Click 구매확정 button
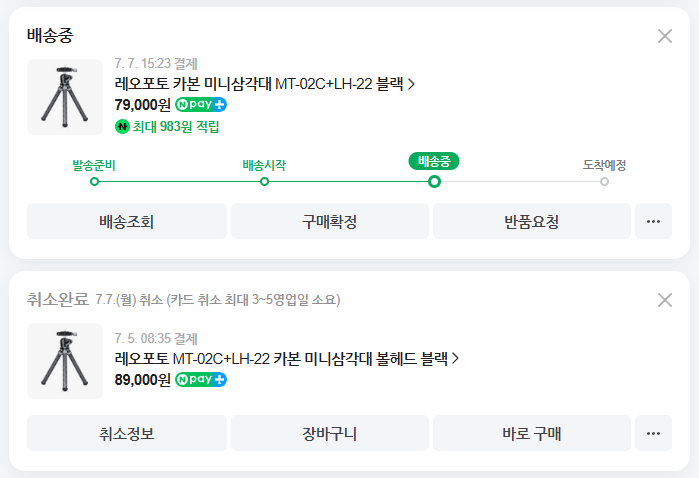The height and width of the screenshot is (478, 699). tap(330, 221)
